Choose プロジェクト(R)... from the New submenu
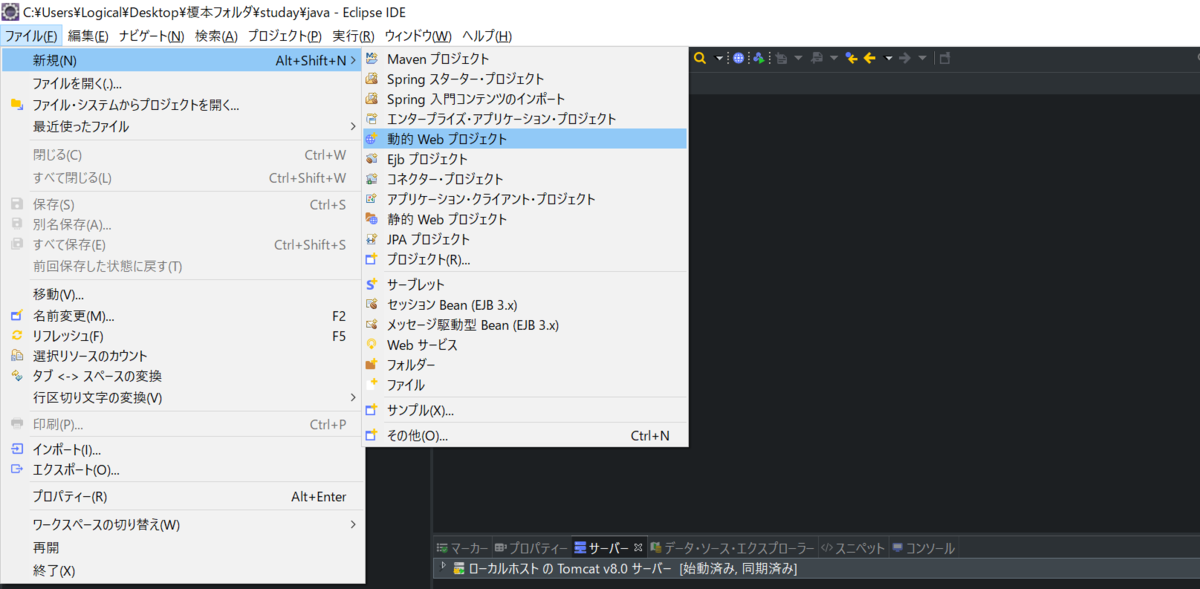The height and width of the screenshot is (589, 1200). (x=525, y=259)
